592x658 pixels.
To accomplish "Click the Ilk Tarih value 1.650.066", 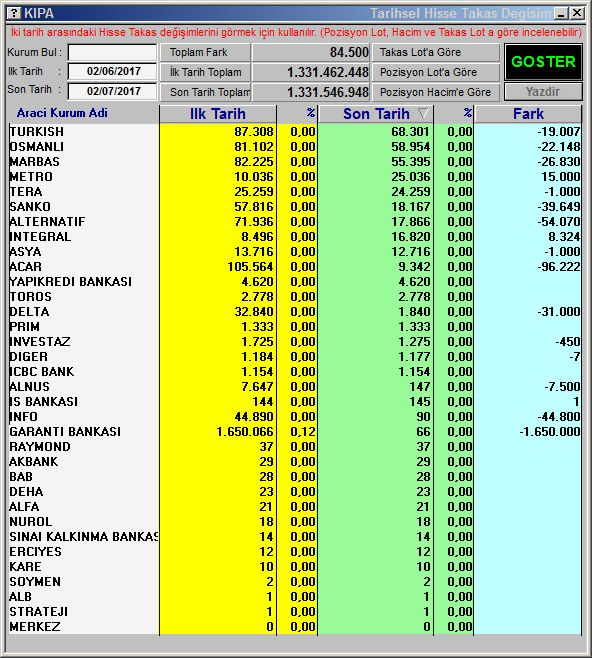I will (245, 432).
